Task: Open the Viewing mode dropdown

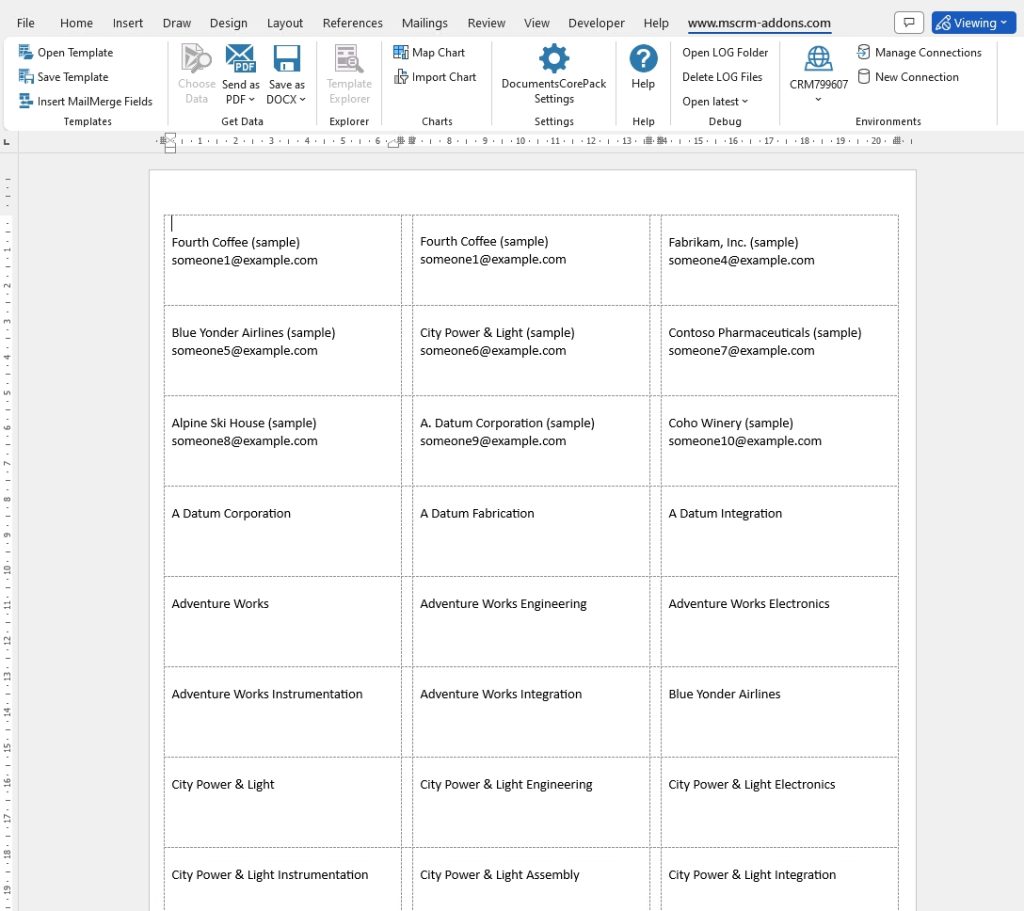Action: (x=973, y=23)
